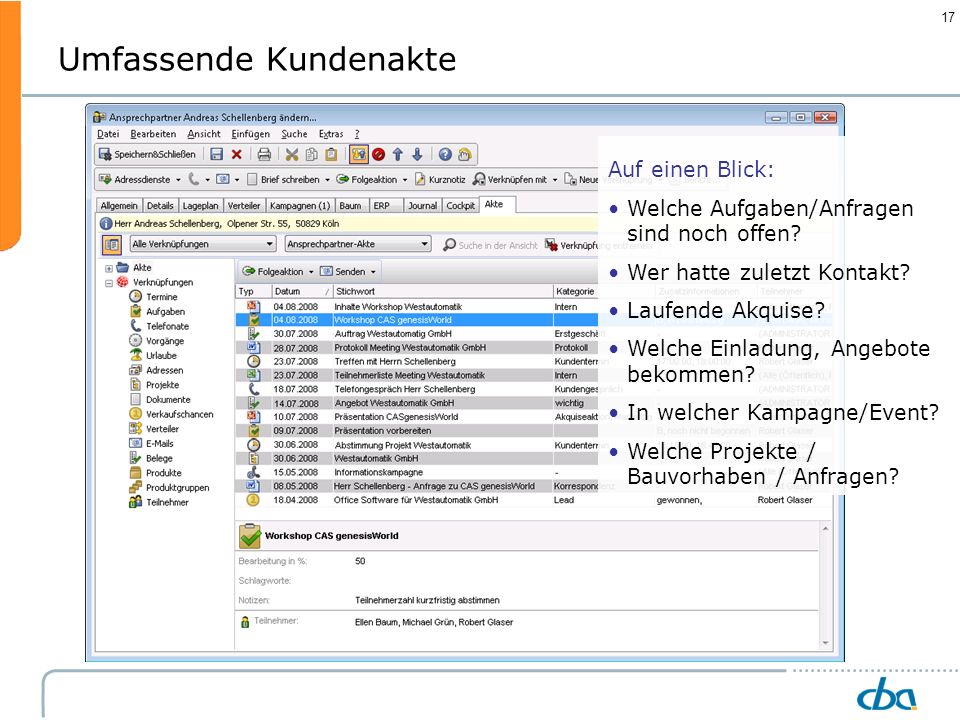The height and width of the screenshot is (720, 960).
Task: Open the Ansprechpartner-Akte combo box
Action: 358,244
